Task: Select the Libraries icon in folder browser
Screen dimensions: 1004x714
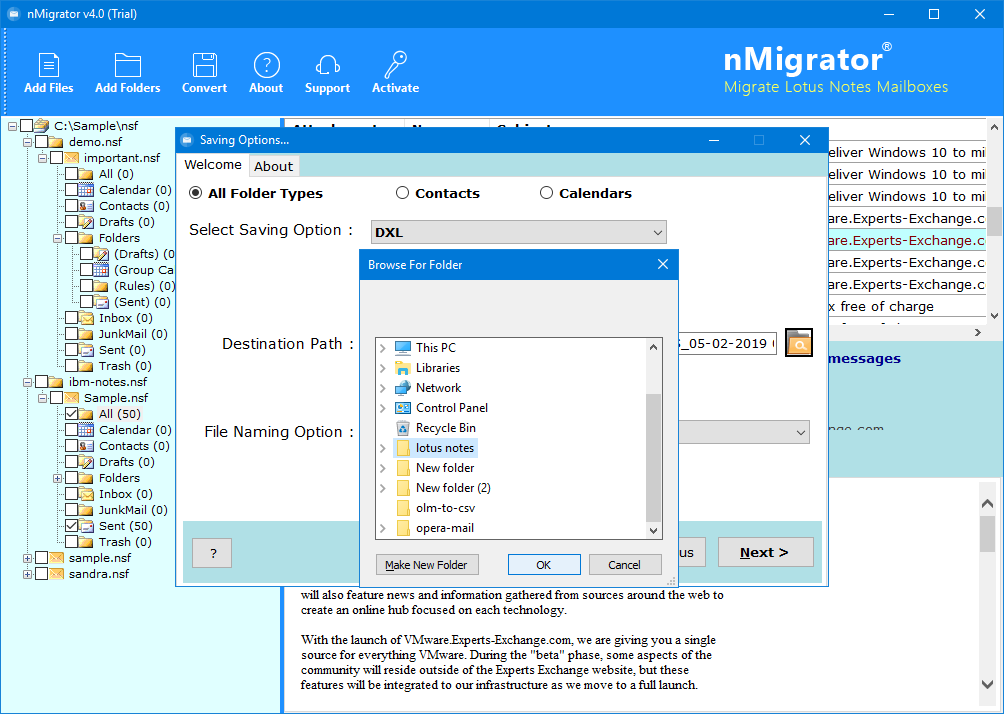Action: 403,368
